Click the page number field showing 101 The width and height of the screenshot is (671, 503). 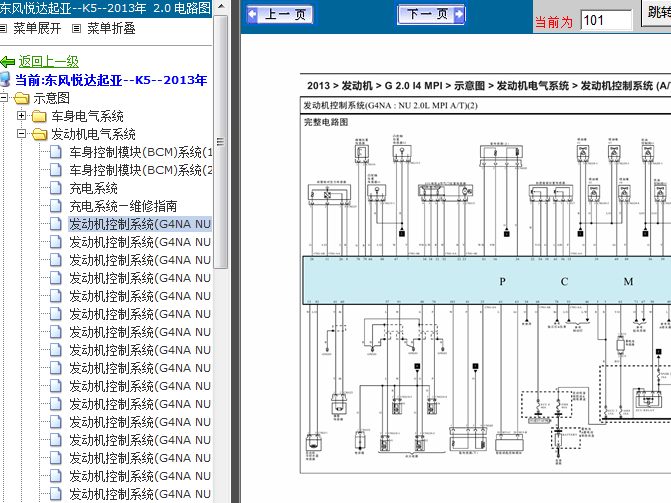coord(606,20)
